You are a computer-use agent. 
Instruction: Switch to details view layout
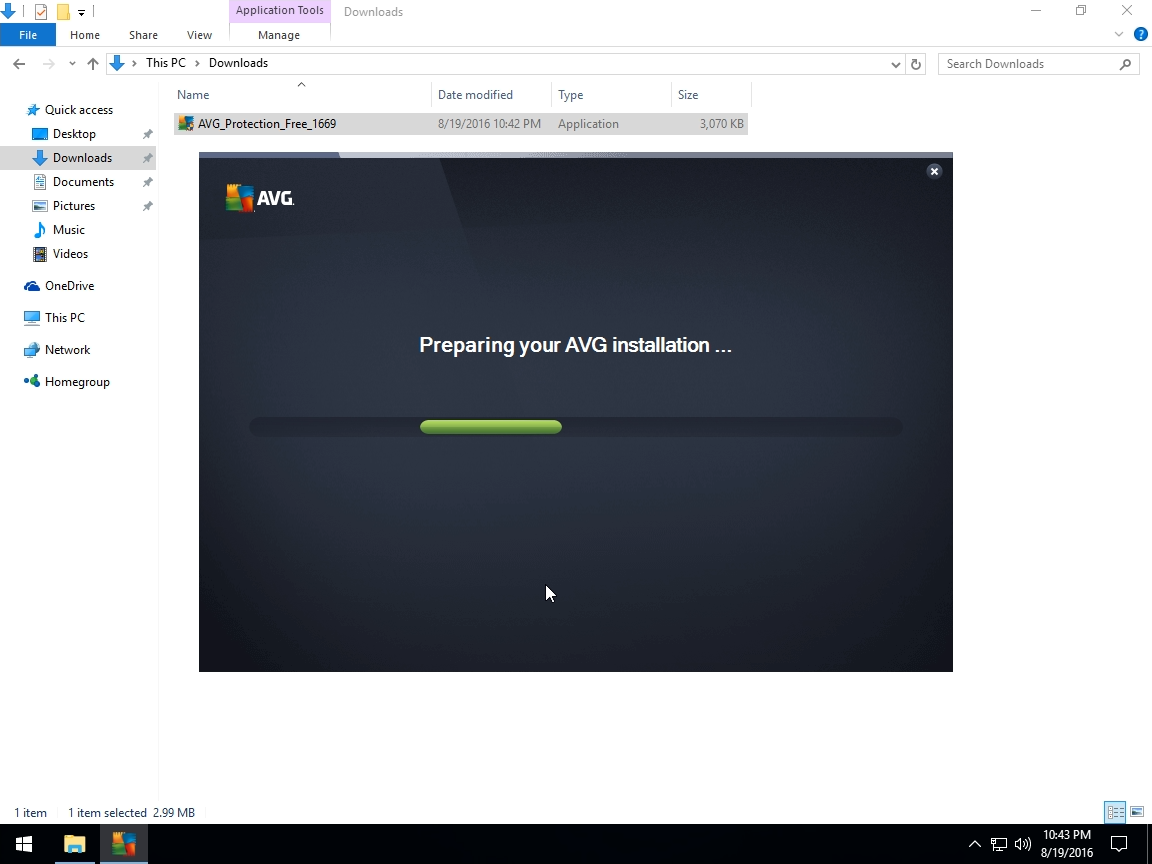[x=1115, y=812]
